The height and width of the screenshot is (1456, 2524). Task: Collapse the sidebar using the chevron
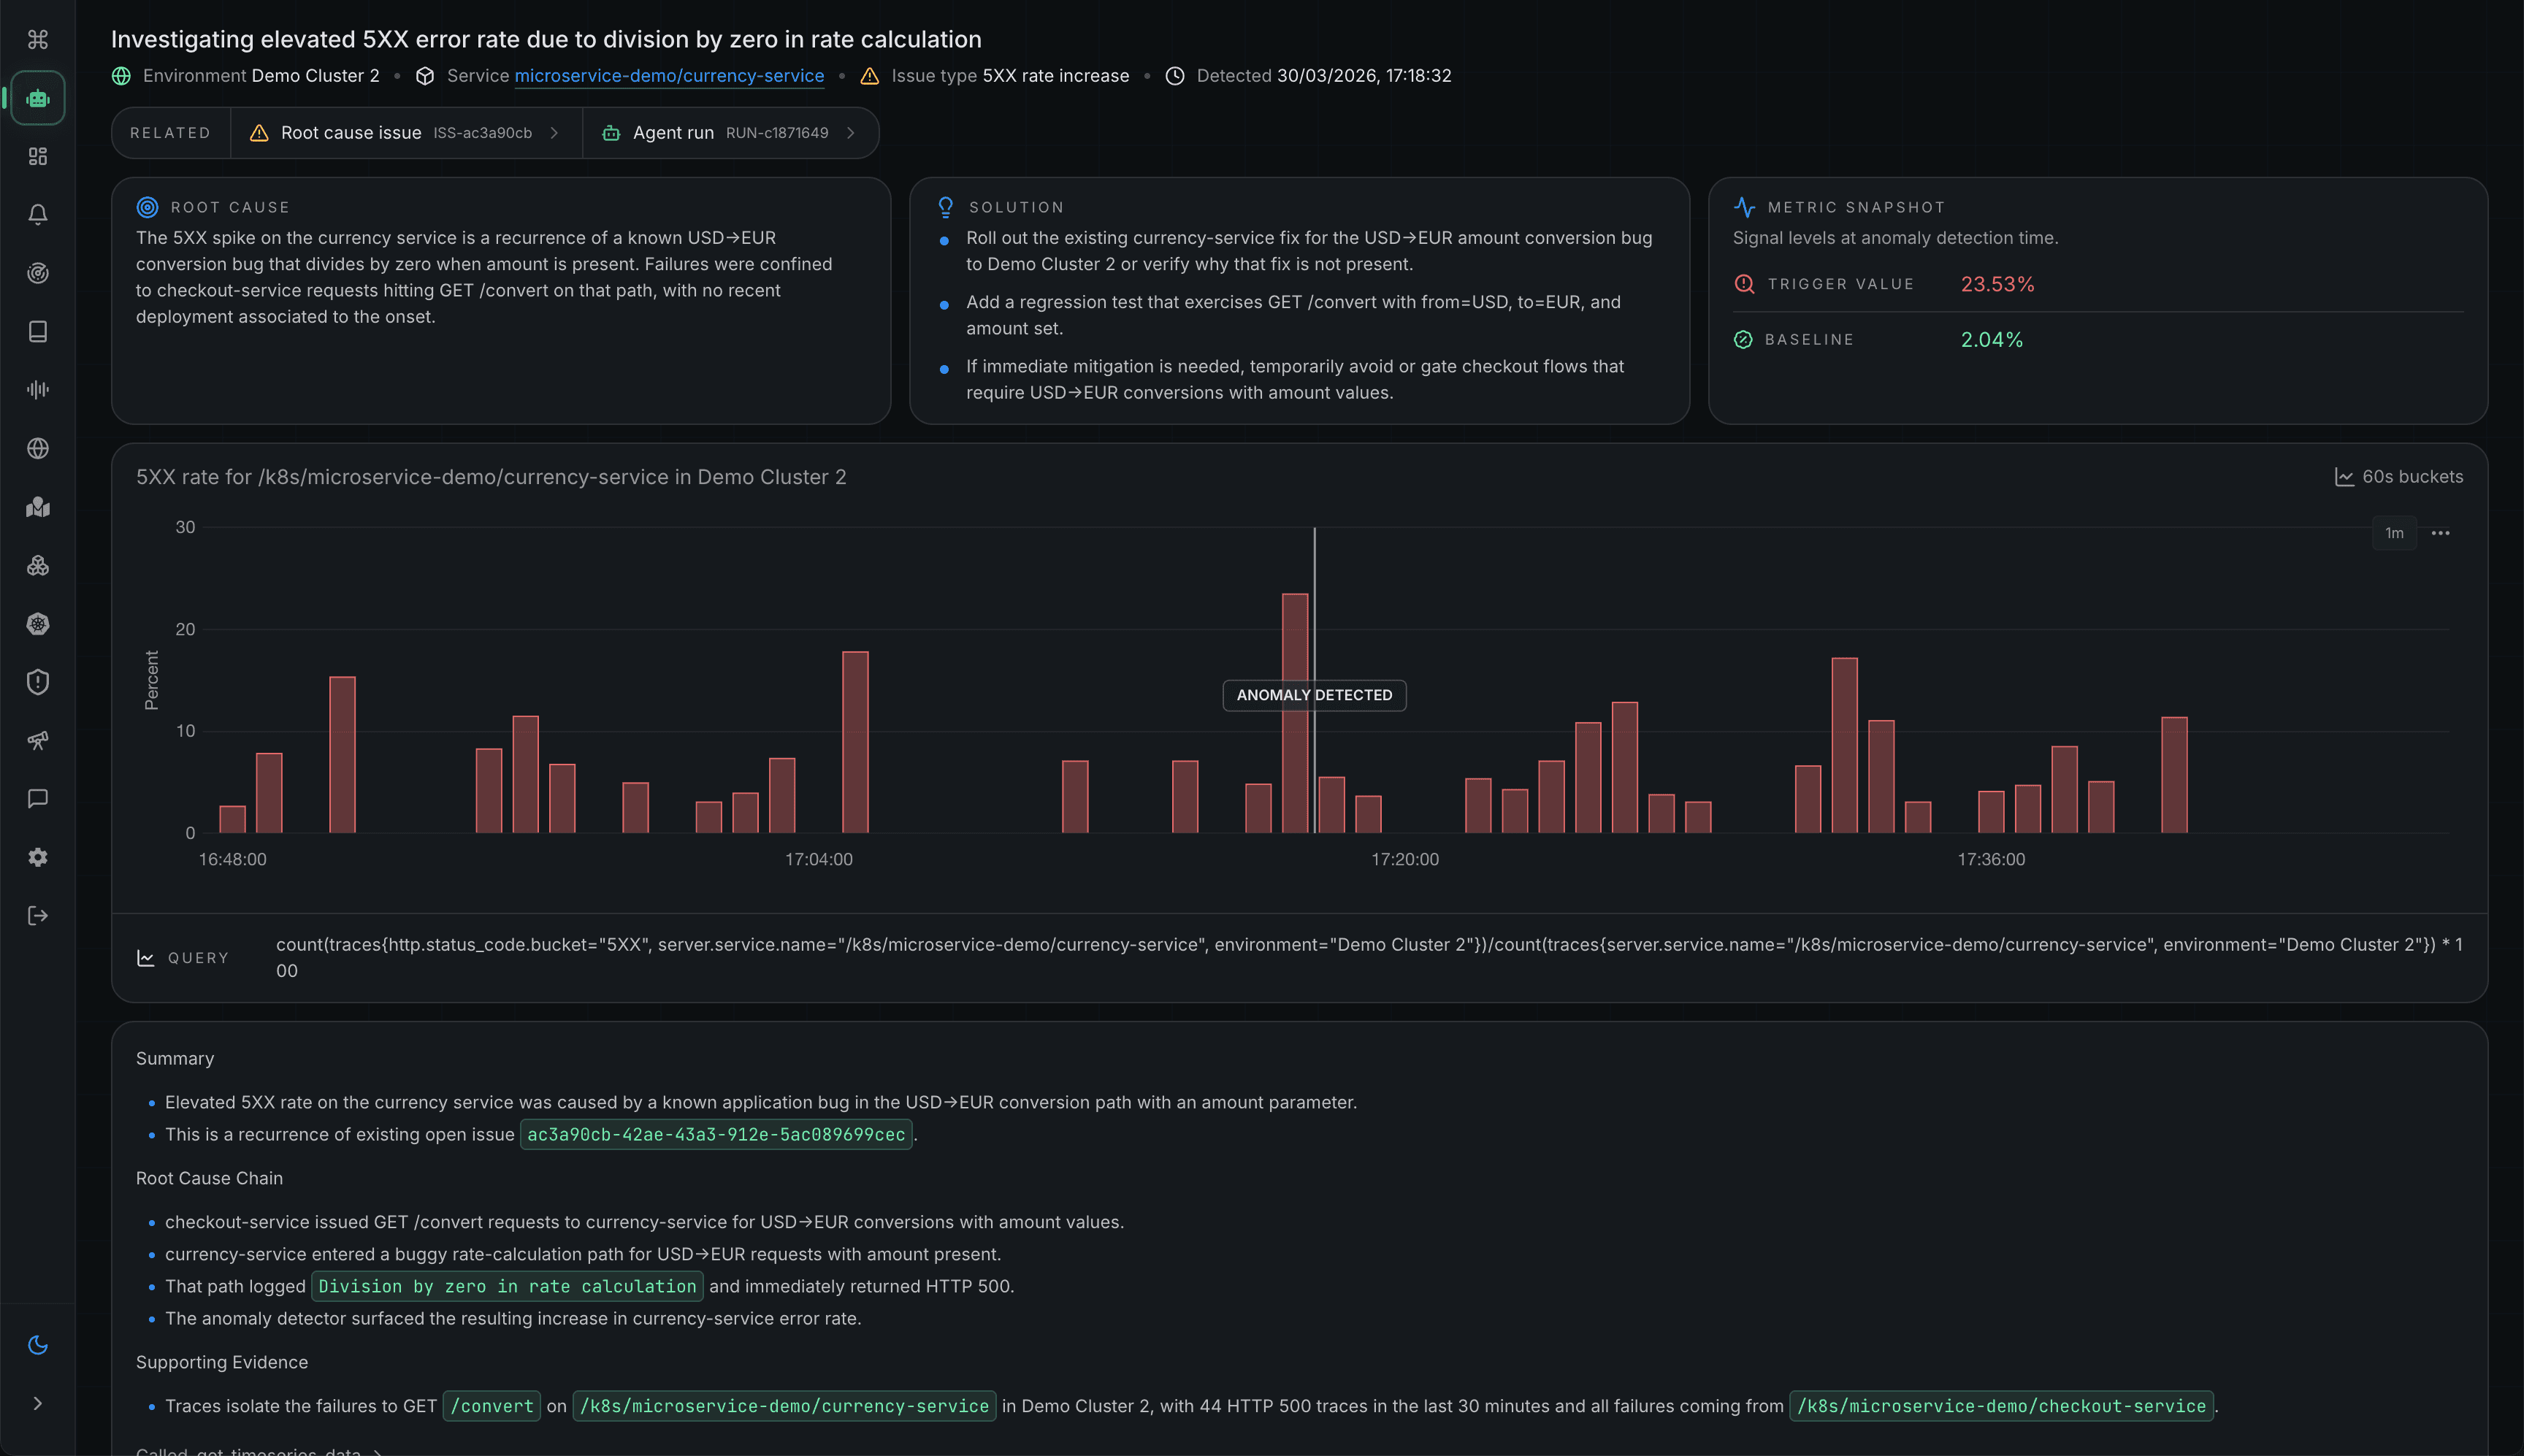pos(38,1402)
